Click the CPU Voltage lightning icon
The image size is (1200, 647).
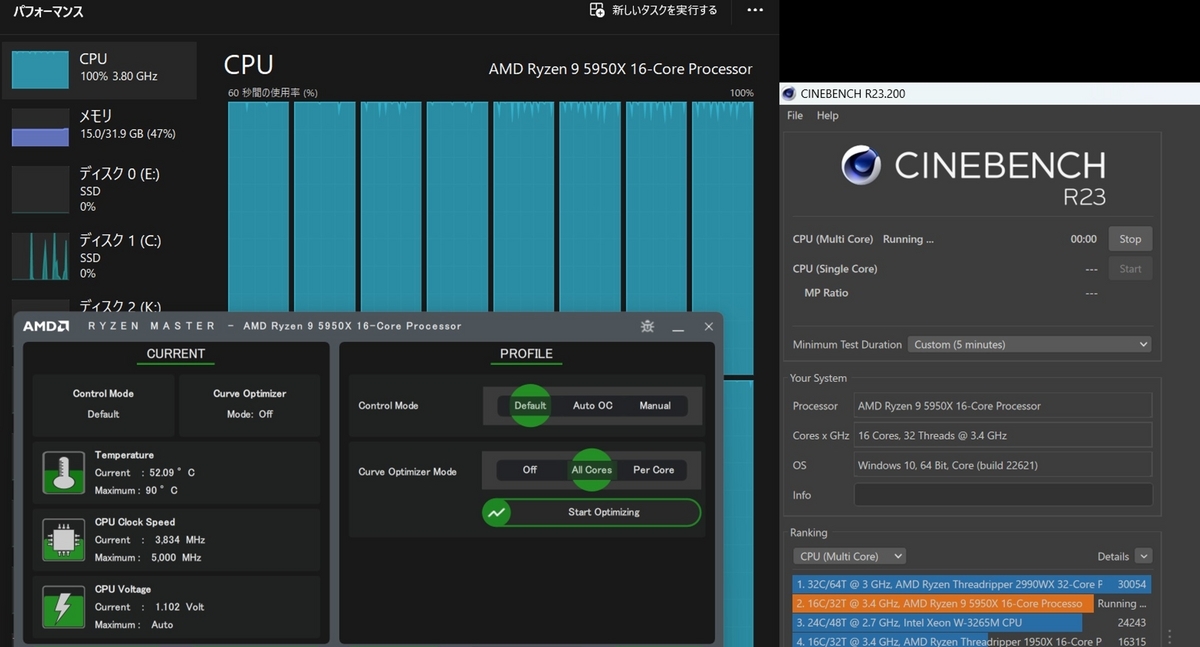pyautogui.click(x=63, y=606)
